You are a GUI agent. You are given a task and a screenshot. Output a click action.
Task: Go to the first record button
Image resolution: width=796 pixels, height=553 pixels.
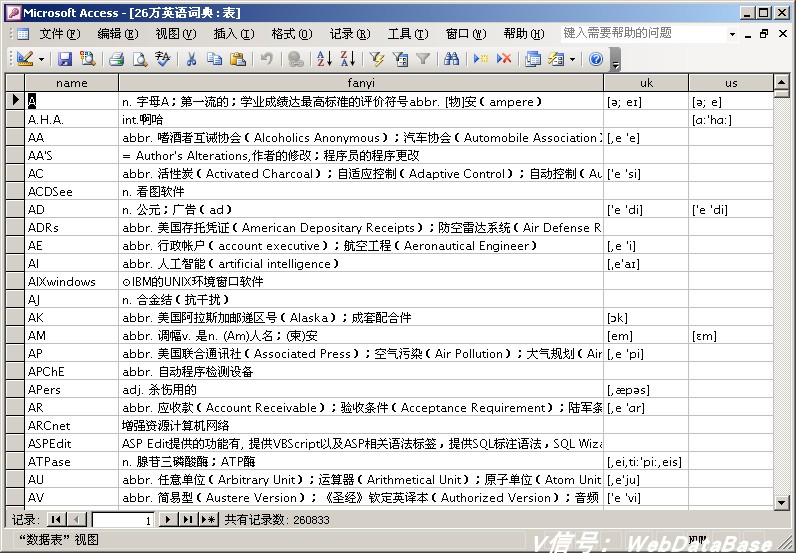tap(56, 519)
